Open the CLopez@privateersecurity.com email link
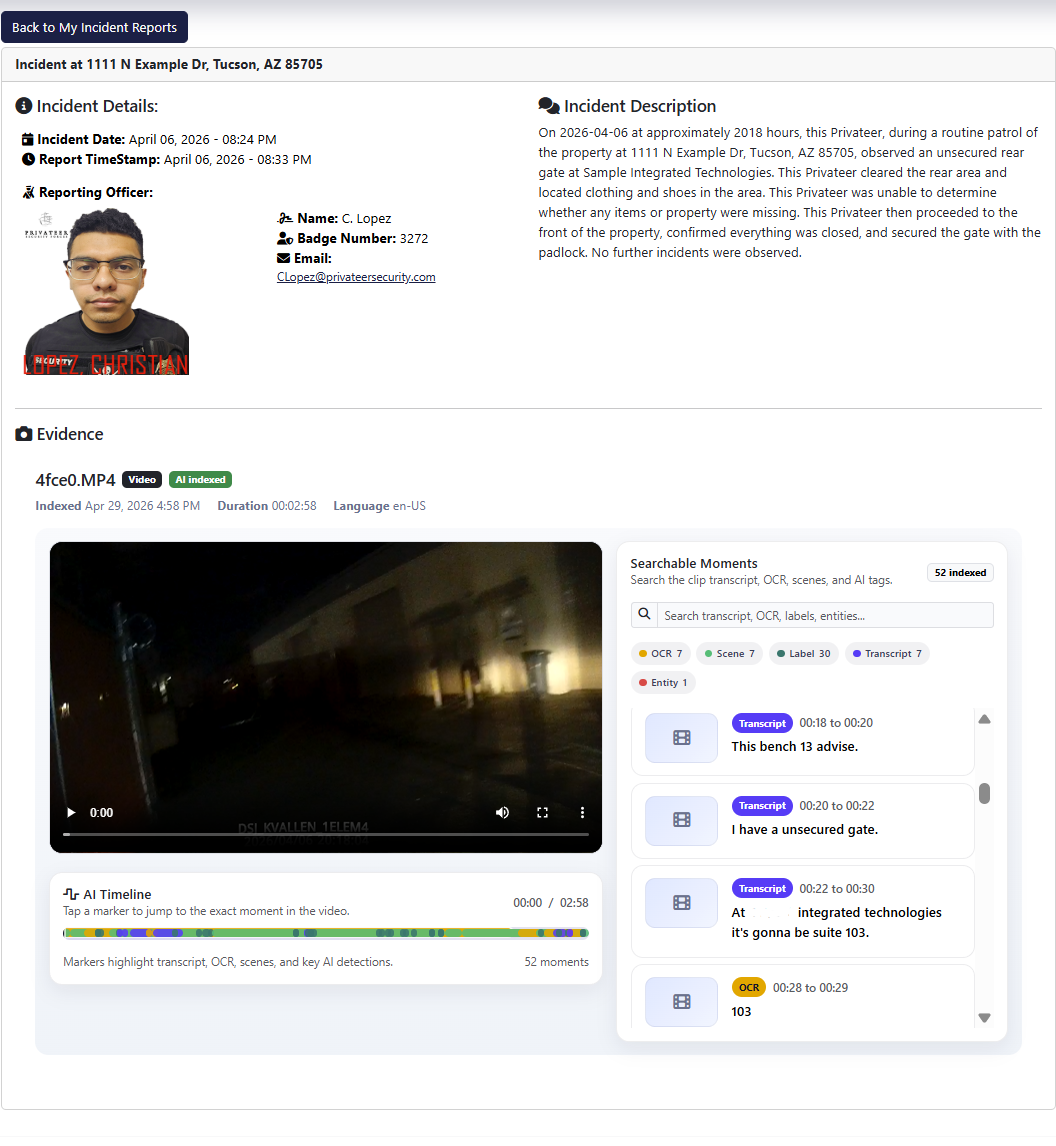Screen dimensions: 1056x1146 [355, 277]
